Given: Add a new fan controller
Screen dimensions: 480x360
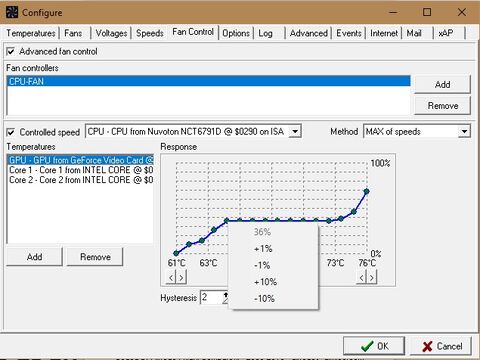Looking at the screenshot, I should point(442,85).
